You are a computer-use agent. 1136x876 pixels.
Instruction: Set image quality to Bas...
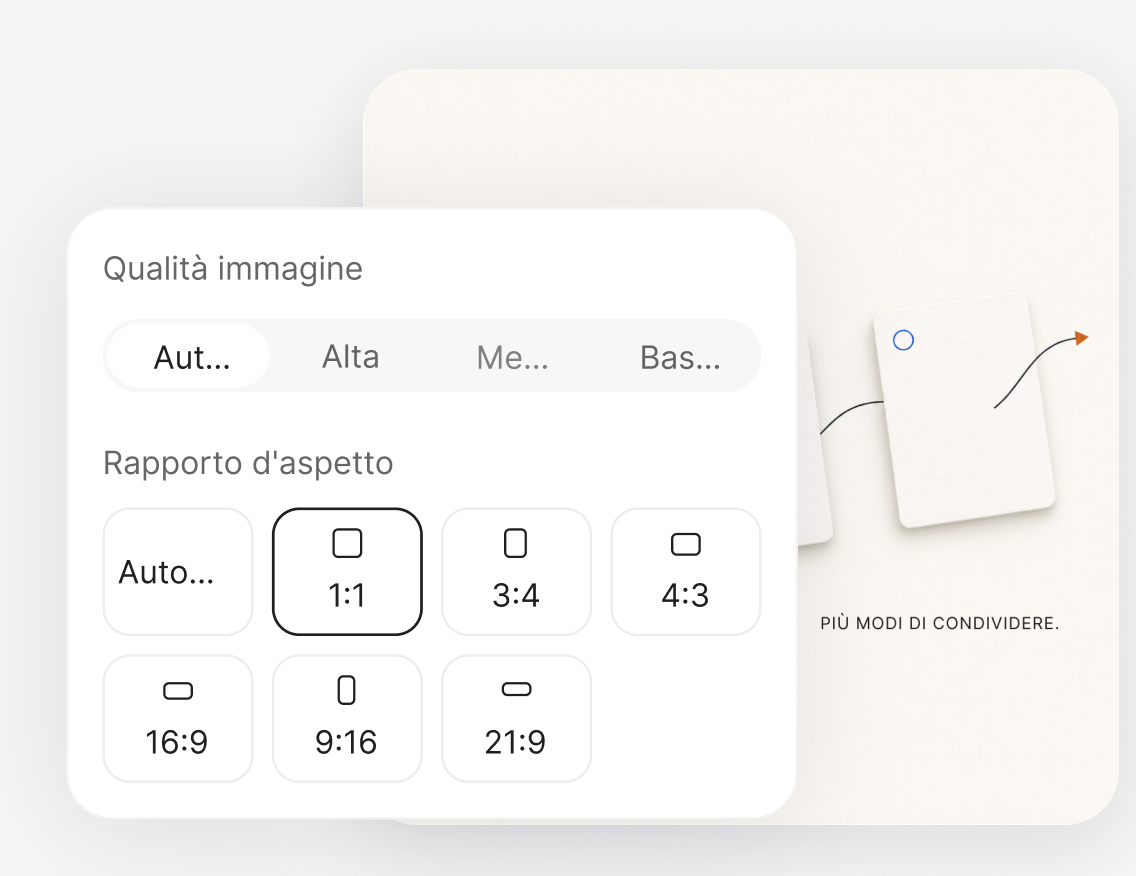(x=680, y=356)
